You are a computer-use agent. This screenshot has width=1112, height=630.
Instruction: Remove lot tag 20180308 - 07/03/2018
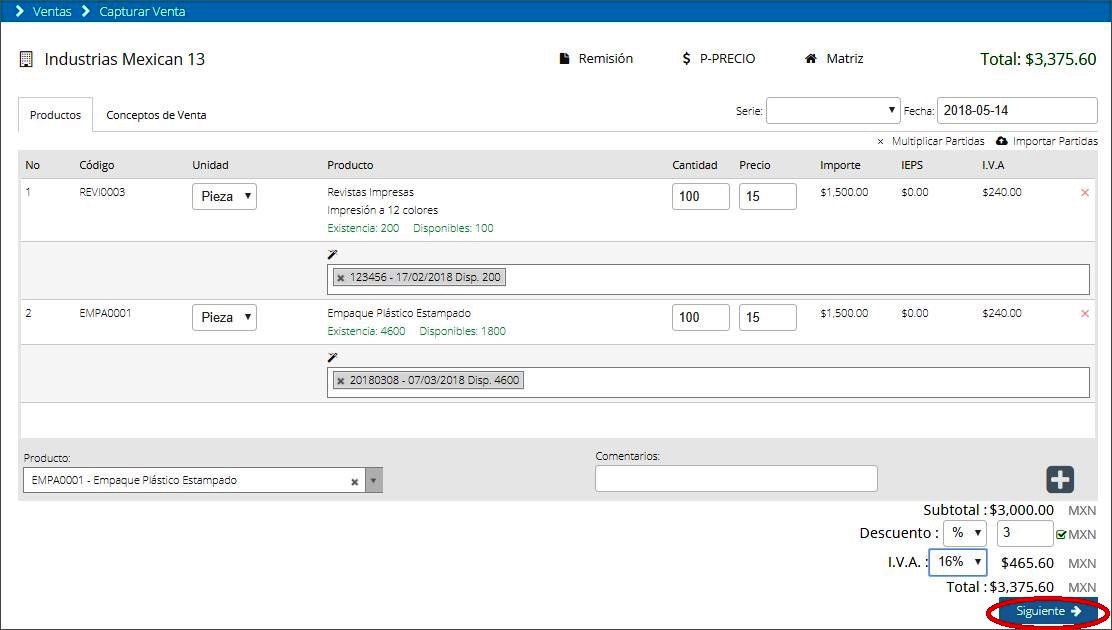pos(340,381)
